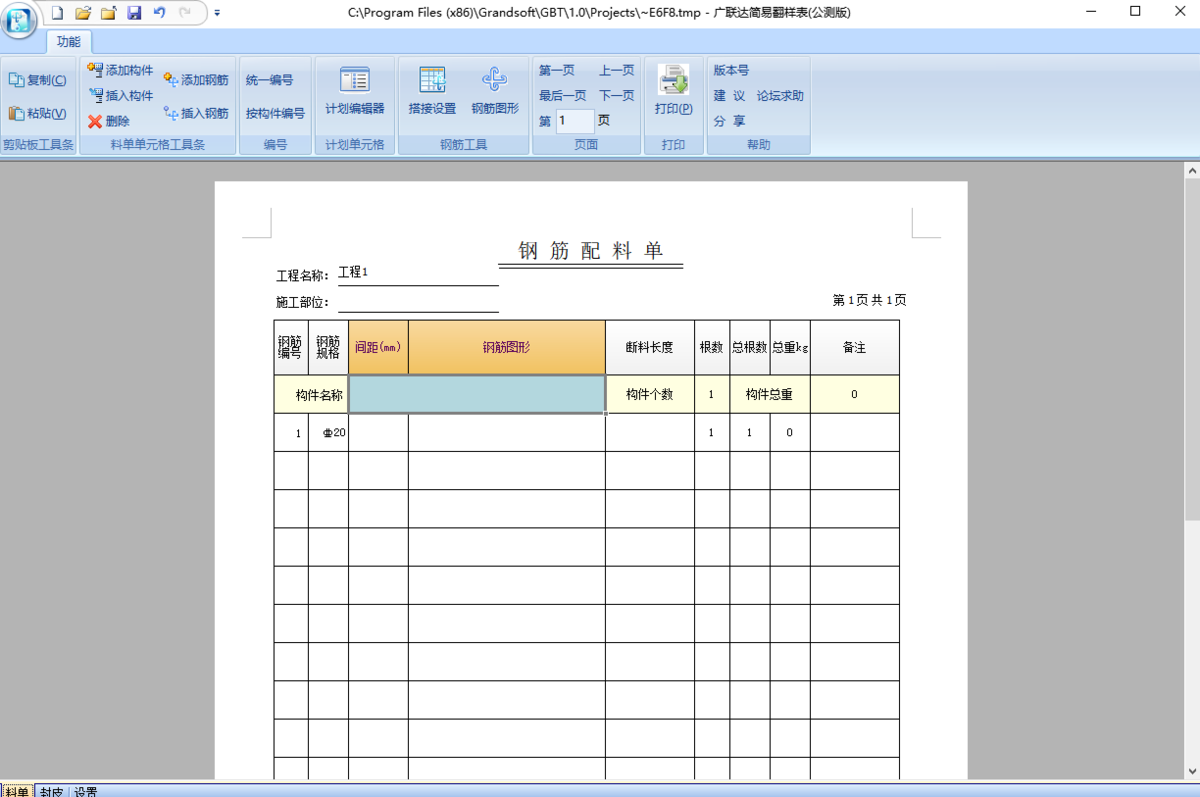Undo the last action

[x=160, y=12]
